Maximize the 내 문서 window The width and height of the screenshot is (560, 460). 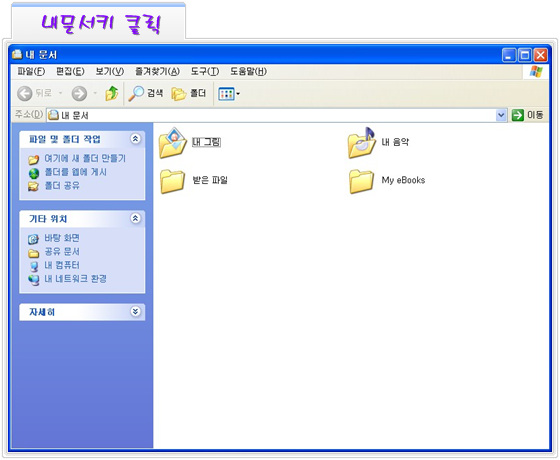525,55
